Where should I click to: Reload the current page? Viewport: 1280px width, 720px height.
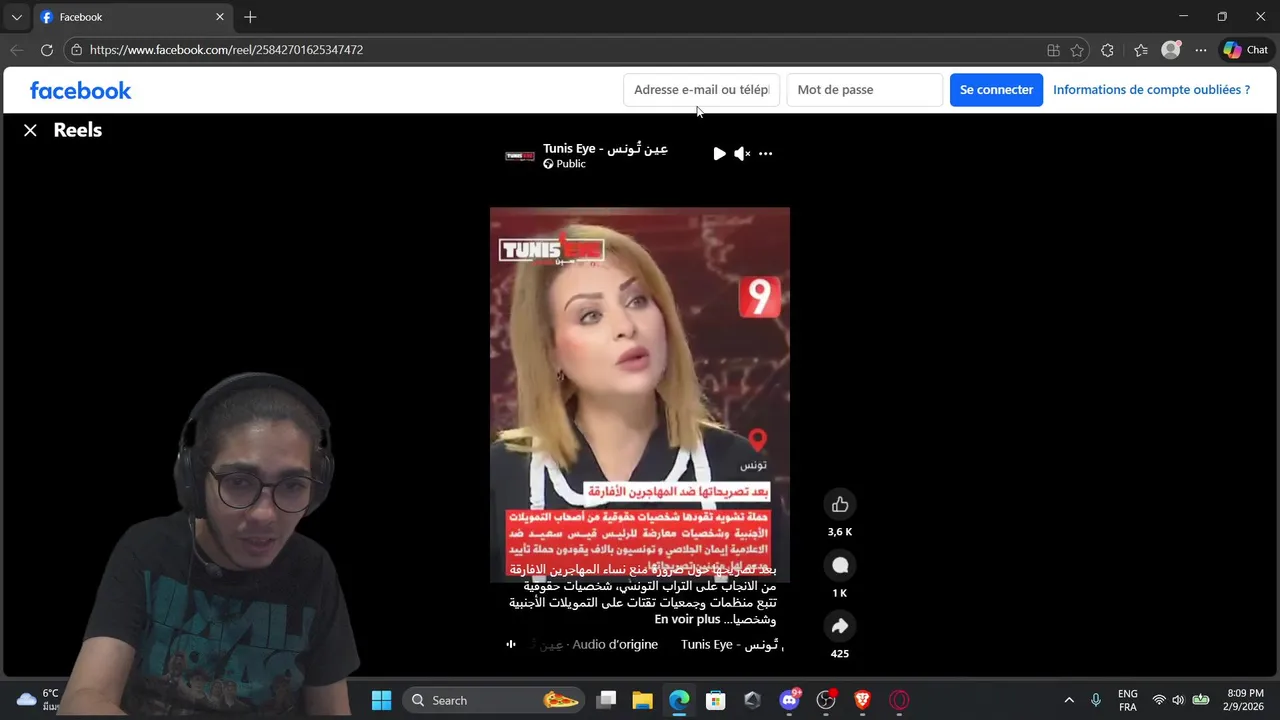click(47, 50)
